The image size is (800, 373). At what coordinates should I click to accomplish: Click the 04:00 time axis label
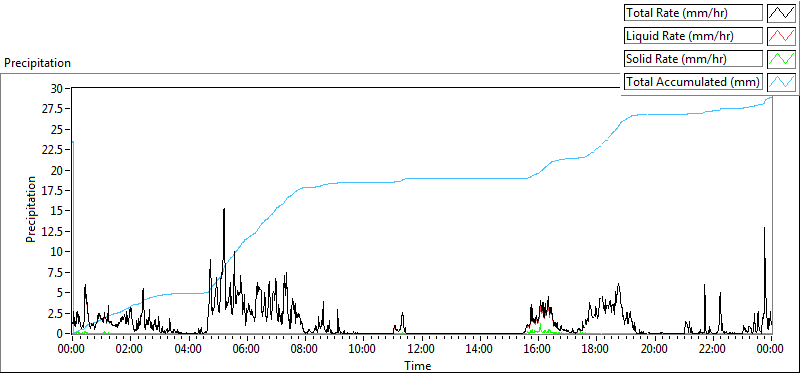click(188, 350)
